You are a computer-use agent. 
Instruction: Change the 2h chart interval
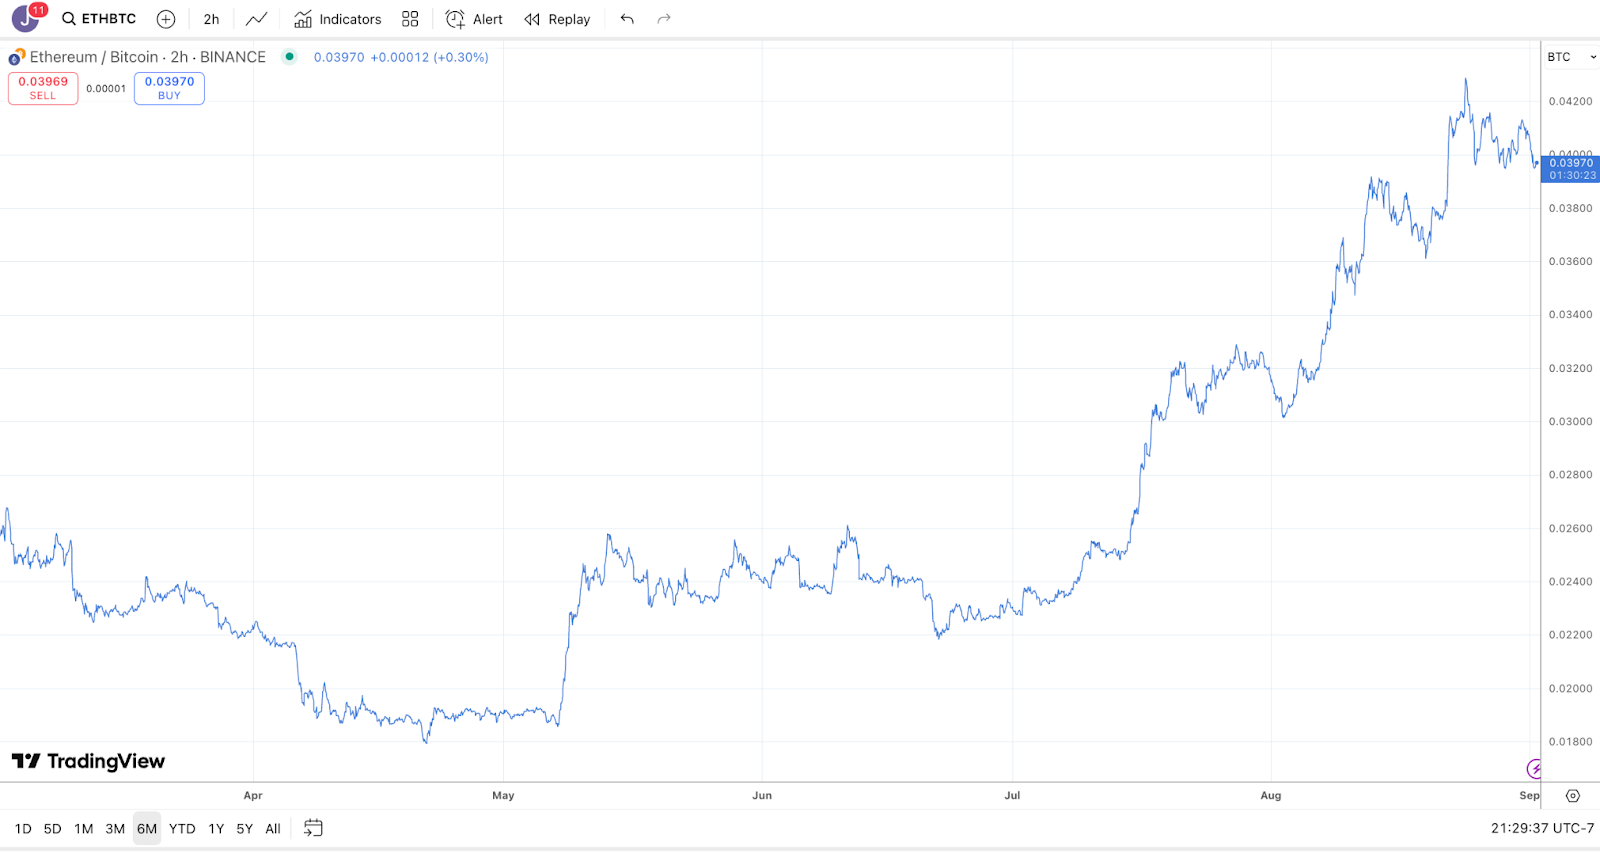(211, 19)
